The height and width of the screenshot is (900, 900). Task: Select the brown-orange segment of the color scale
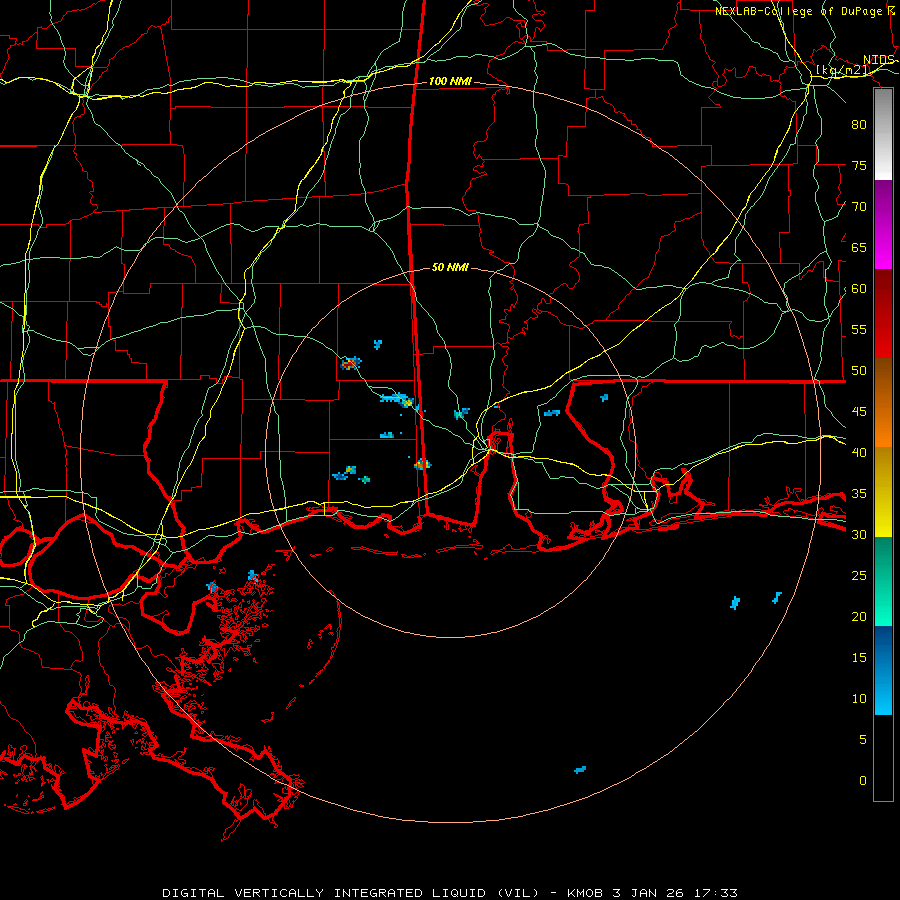[883, 402]
